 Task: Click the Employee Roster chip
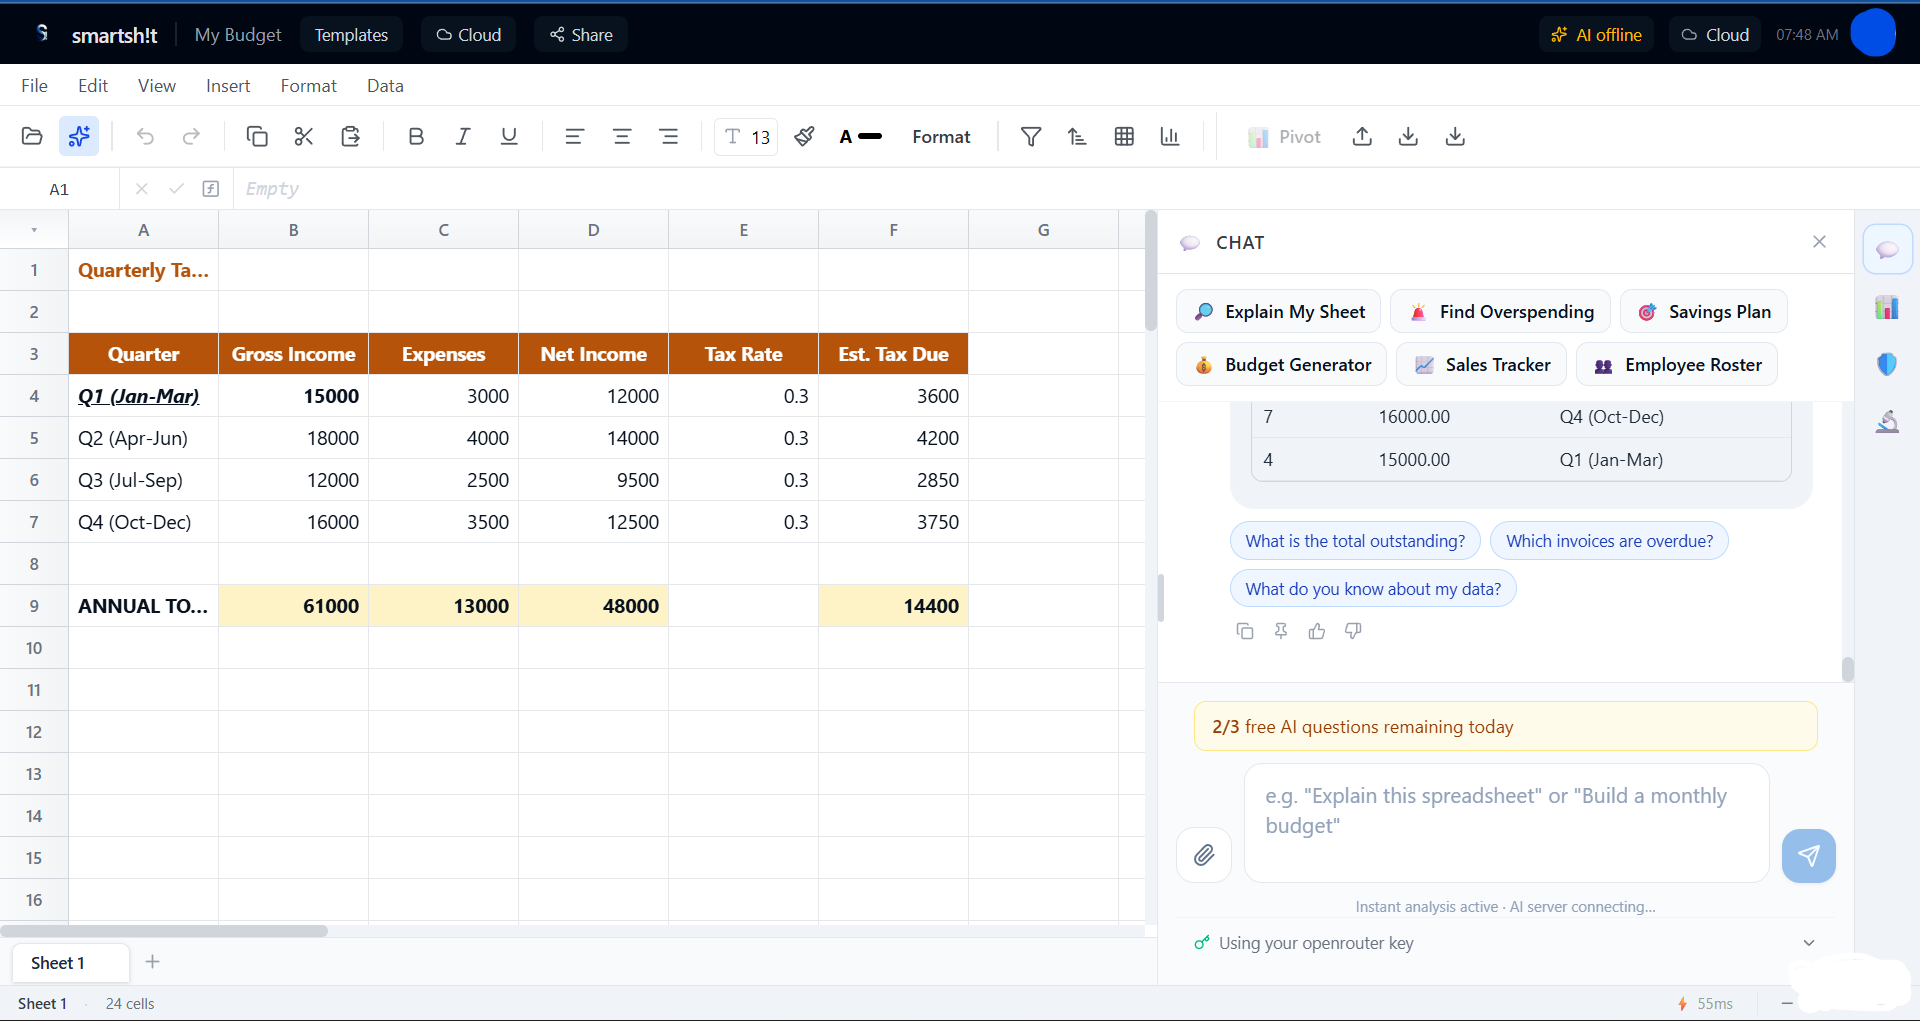[x=1677, y=365]
